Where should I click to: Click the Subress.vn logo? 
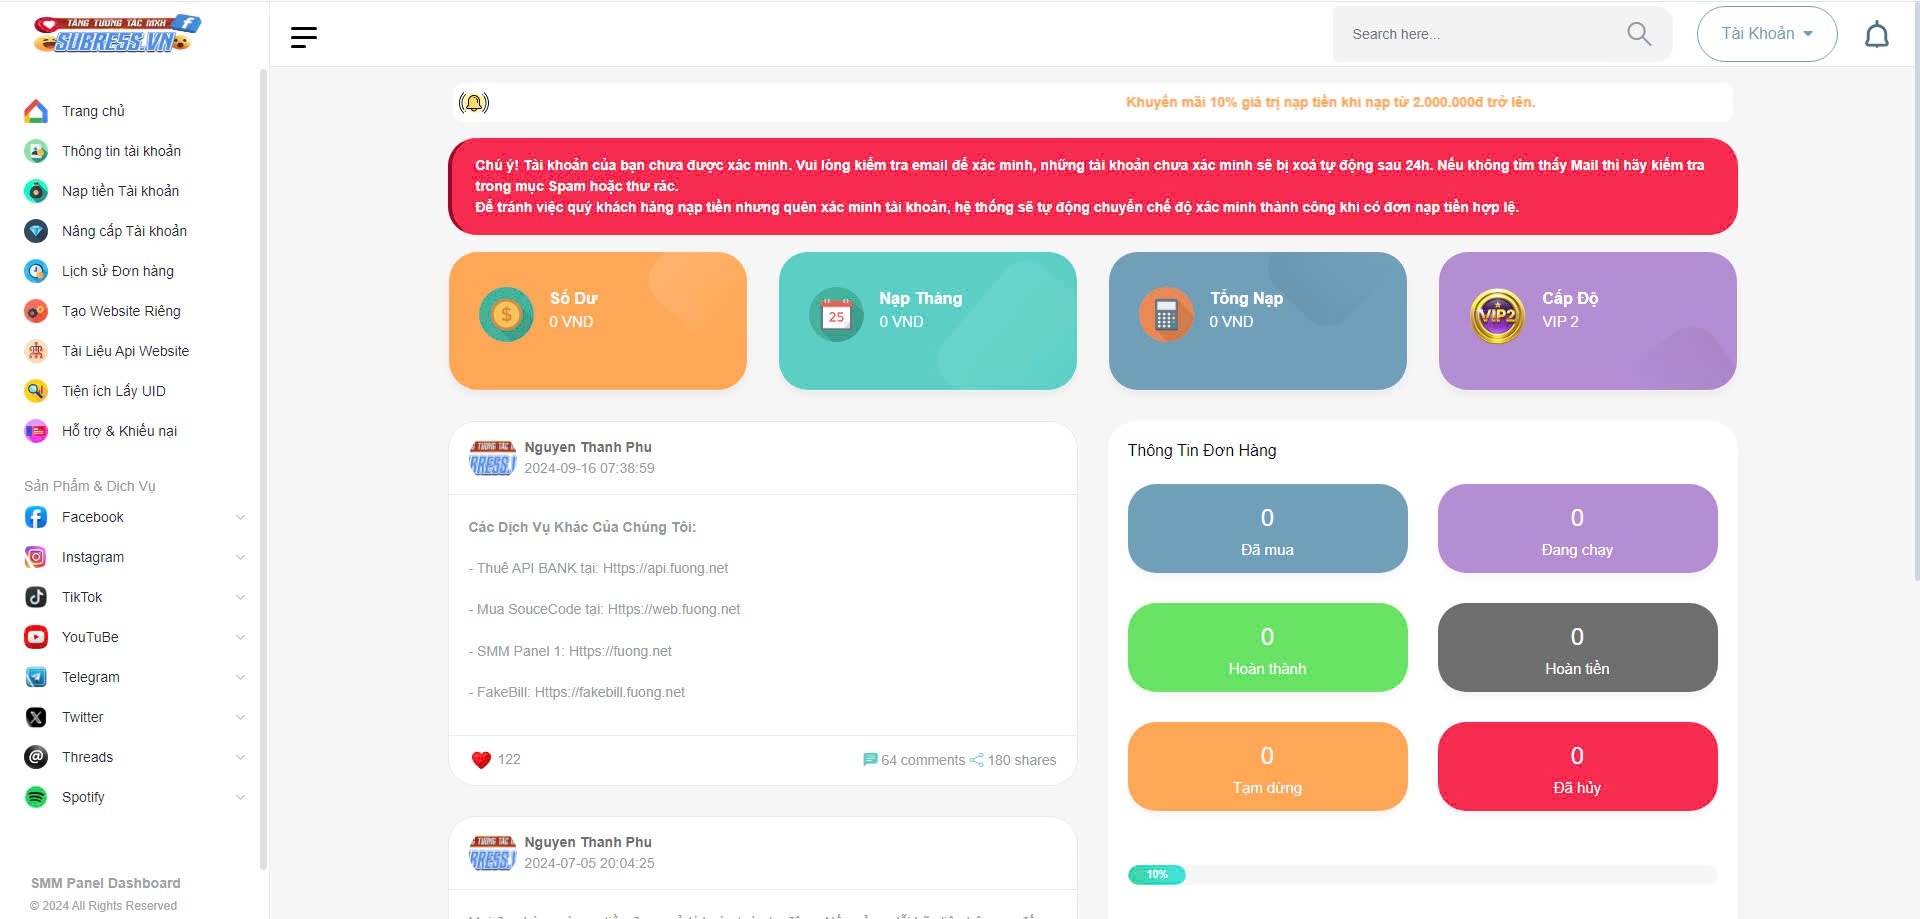pos(116,34)
